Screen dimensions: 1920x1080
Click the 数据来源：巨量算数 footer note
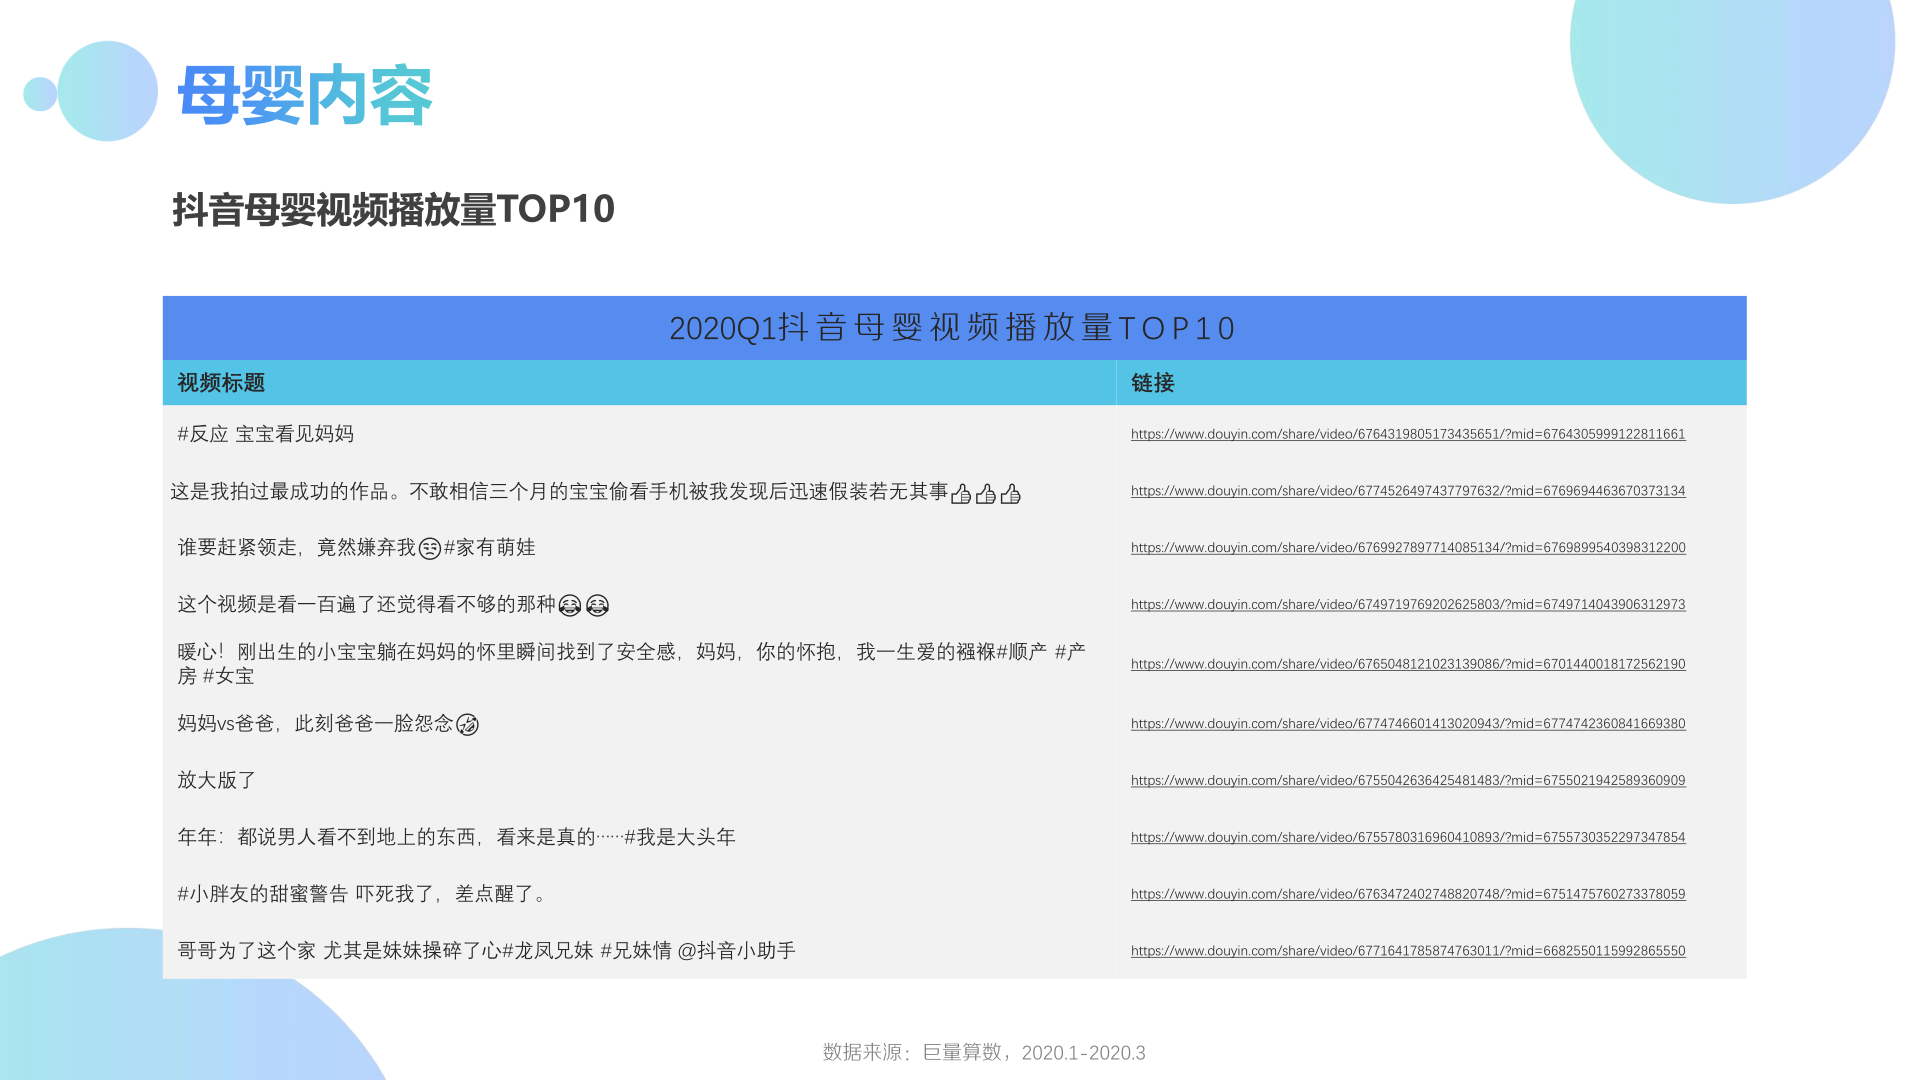click(x=984, y=1053)
